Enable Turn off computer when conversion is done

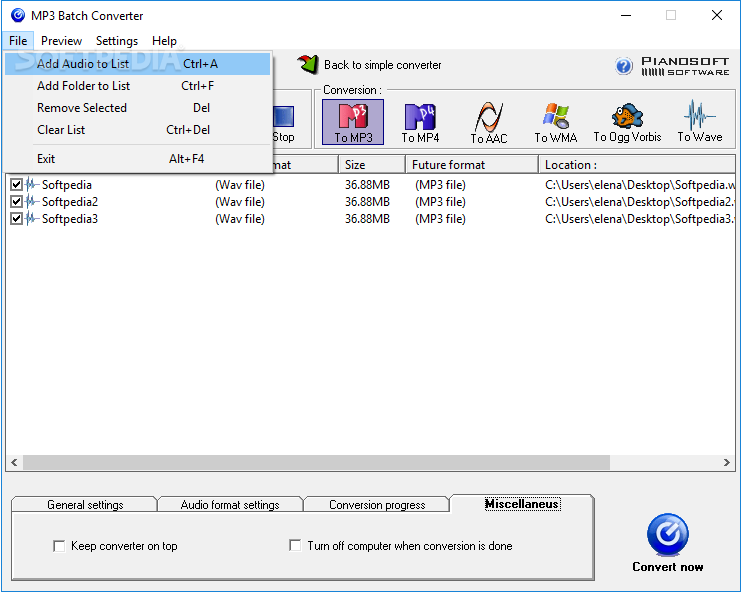click(x=295, y=546)
